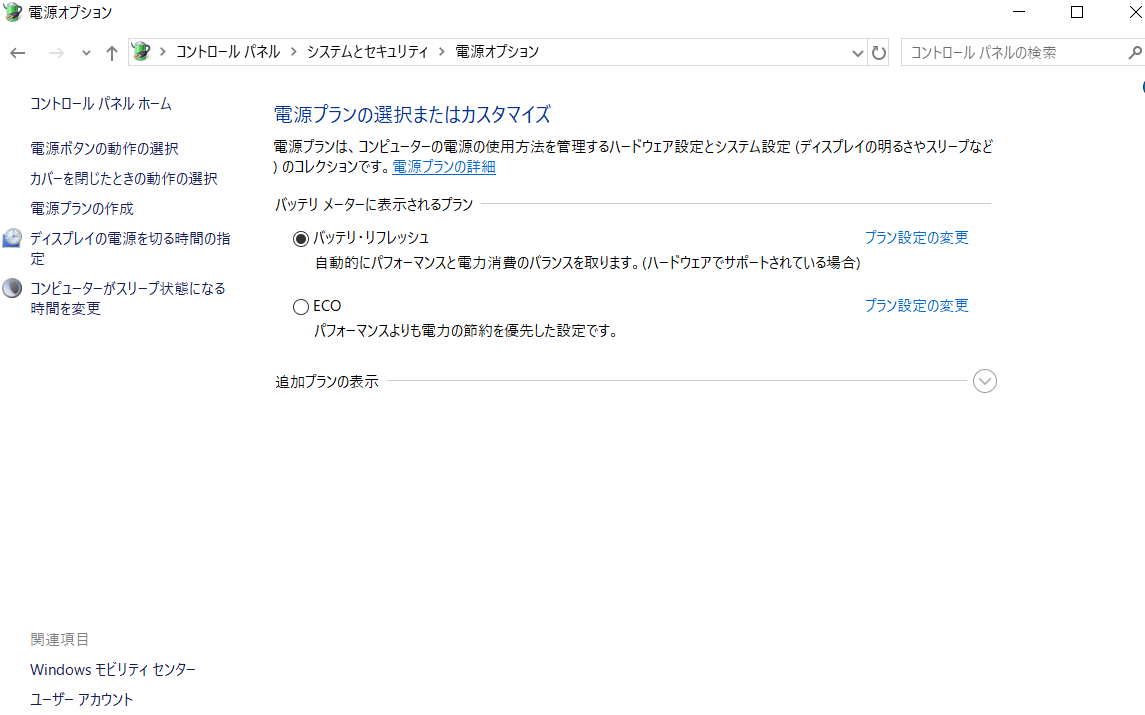Open the address bar history dropdown
Viewport: 1145px width, 715px height.
[857, 53]
